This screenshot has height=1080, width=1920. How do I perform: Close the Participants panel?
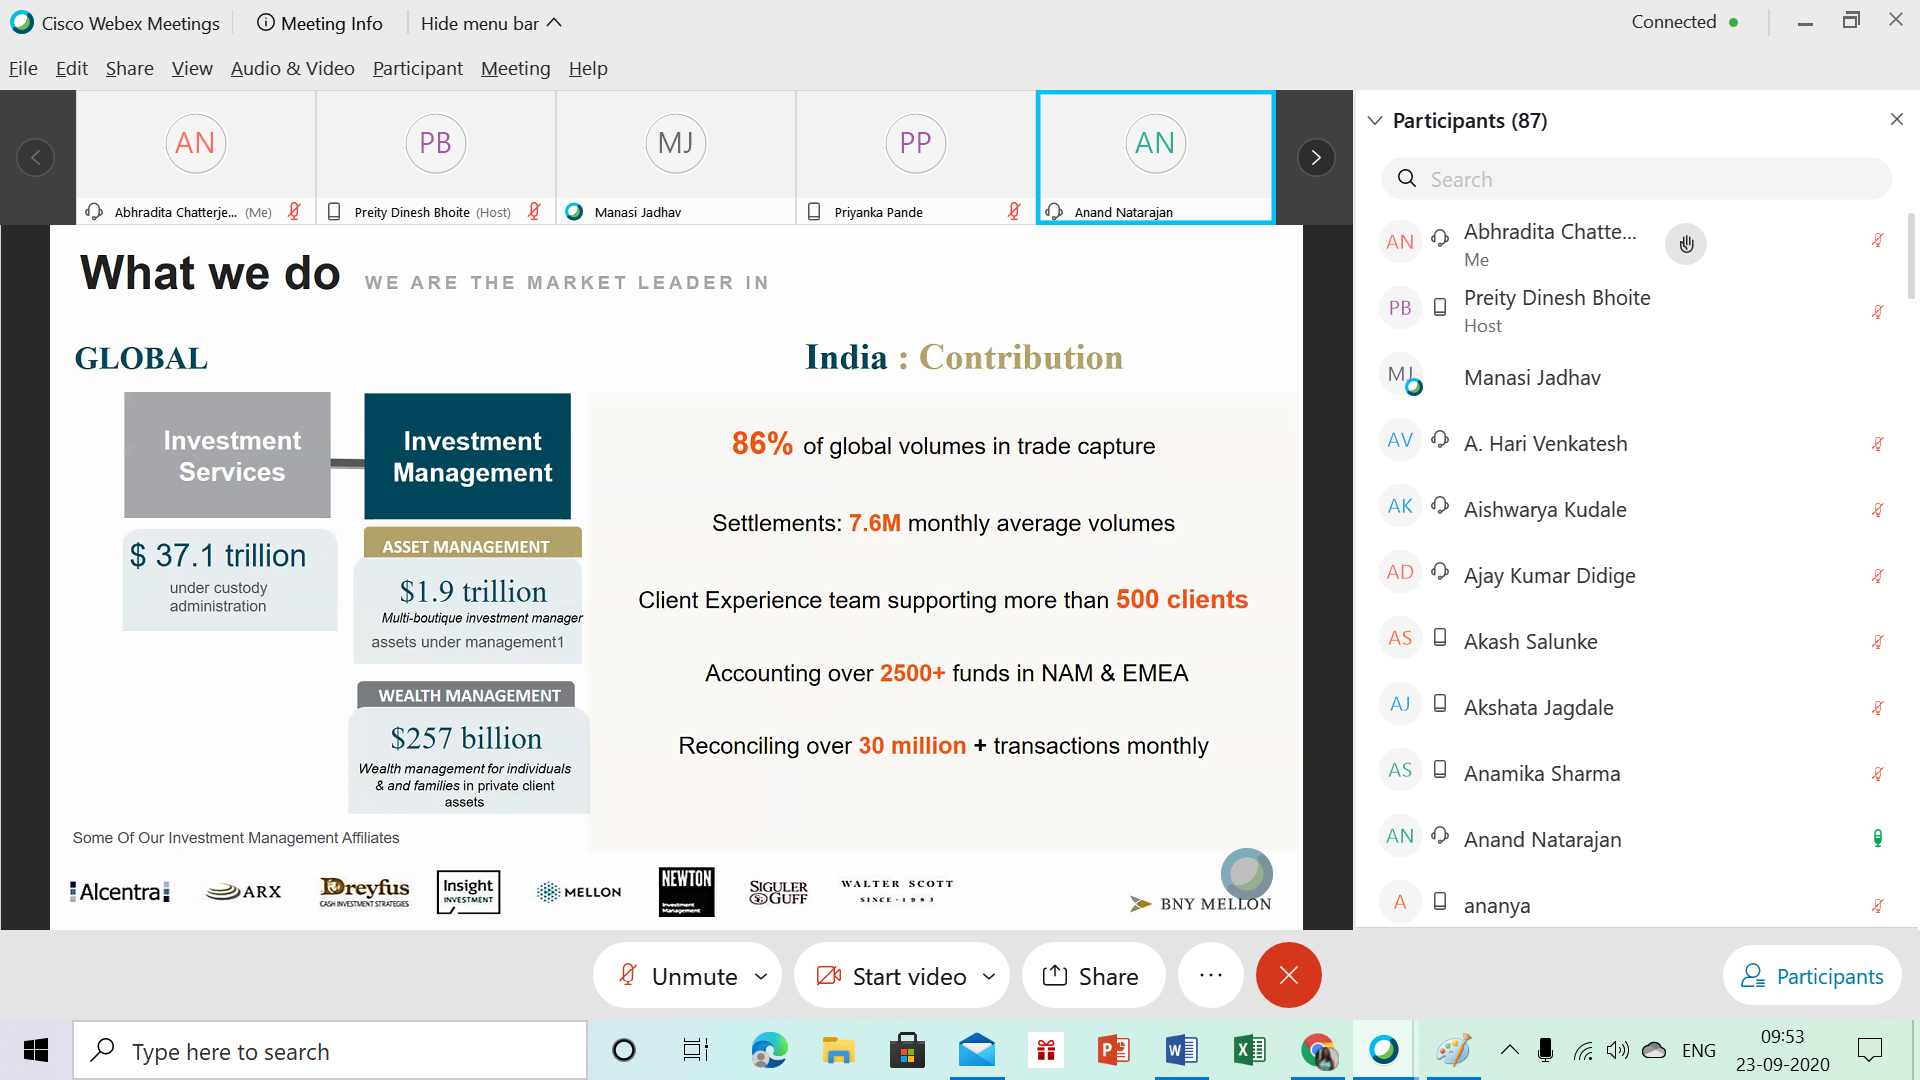(x=1896, y=119)
